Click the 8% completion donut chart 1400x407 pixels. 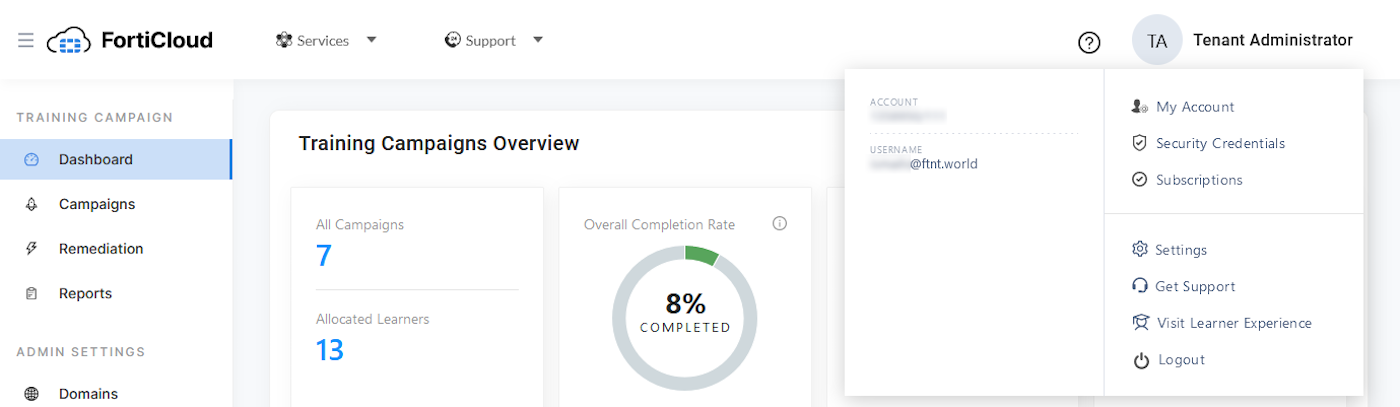685,318
